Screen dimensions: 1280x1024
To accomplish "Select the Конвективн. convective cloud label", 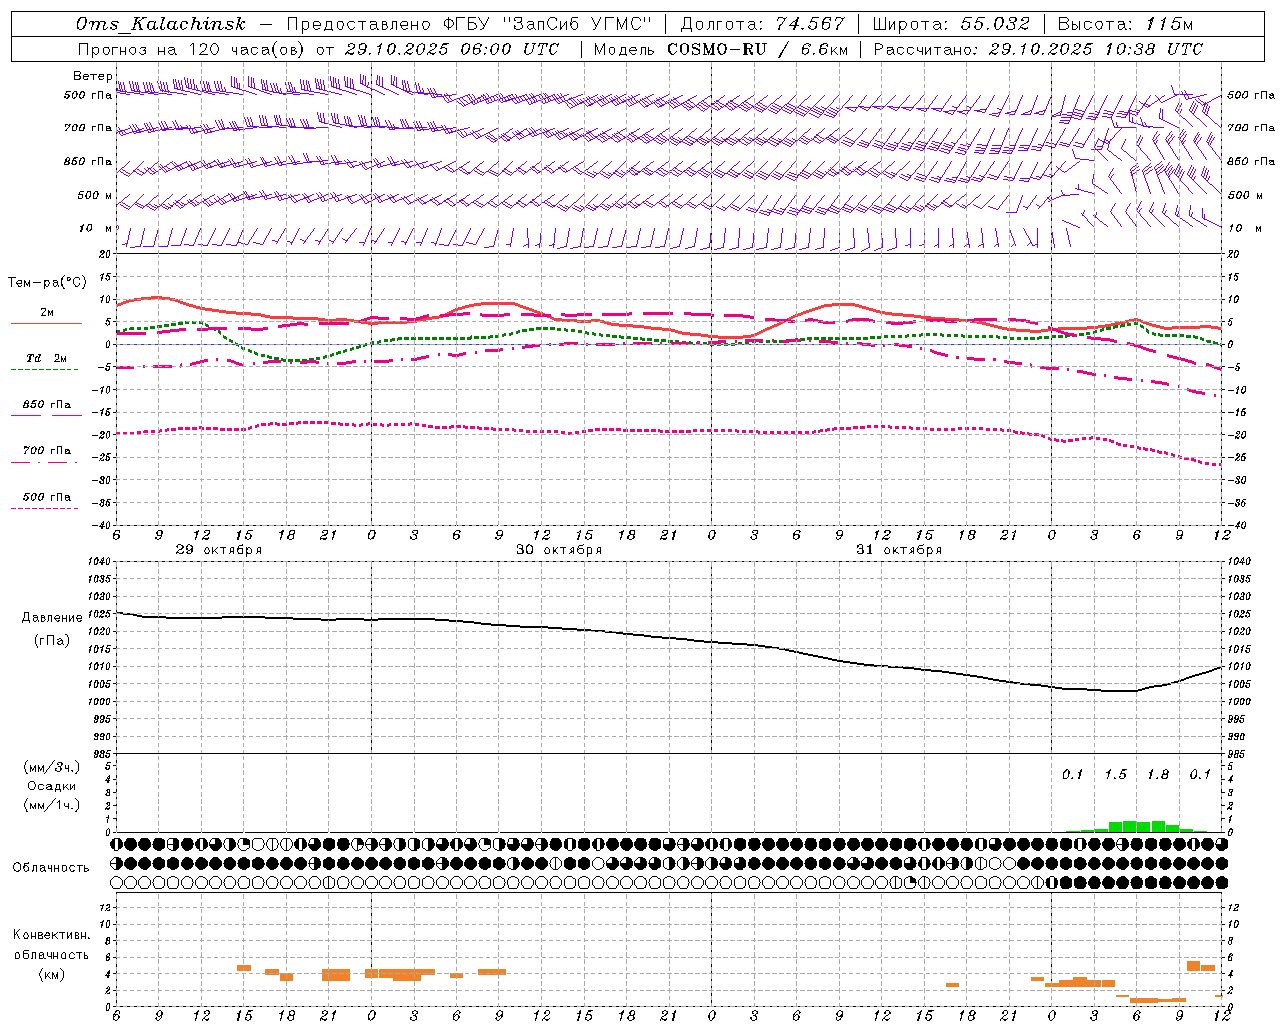I will pyautogui.click(x=51, y=935).
